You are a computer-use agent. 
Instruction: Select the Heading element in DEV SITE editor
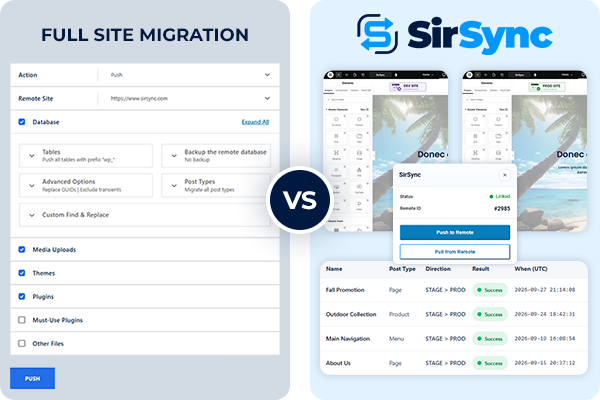[x=336, y=155]
